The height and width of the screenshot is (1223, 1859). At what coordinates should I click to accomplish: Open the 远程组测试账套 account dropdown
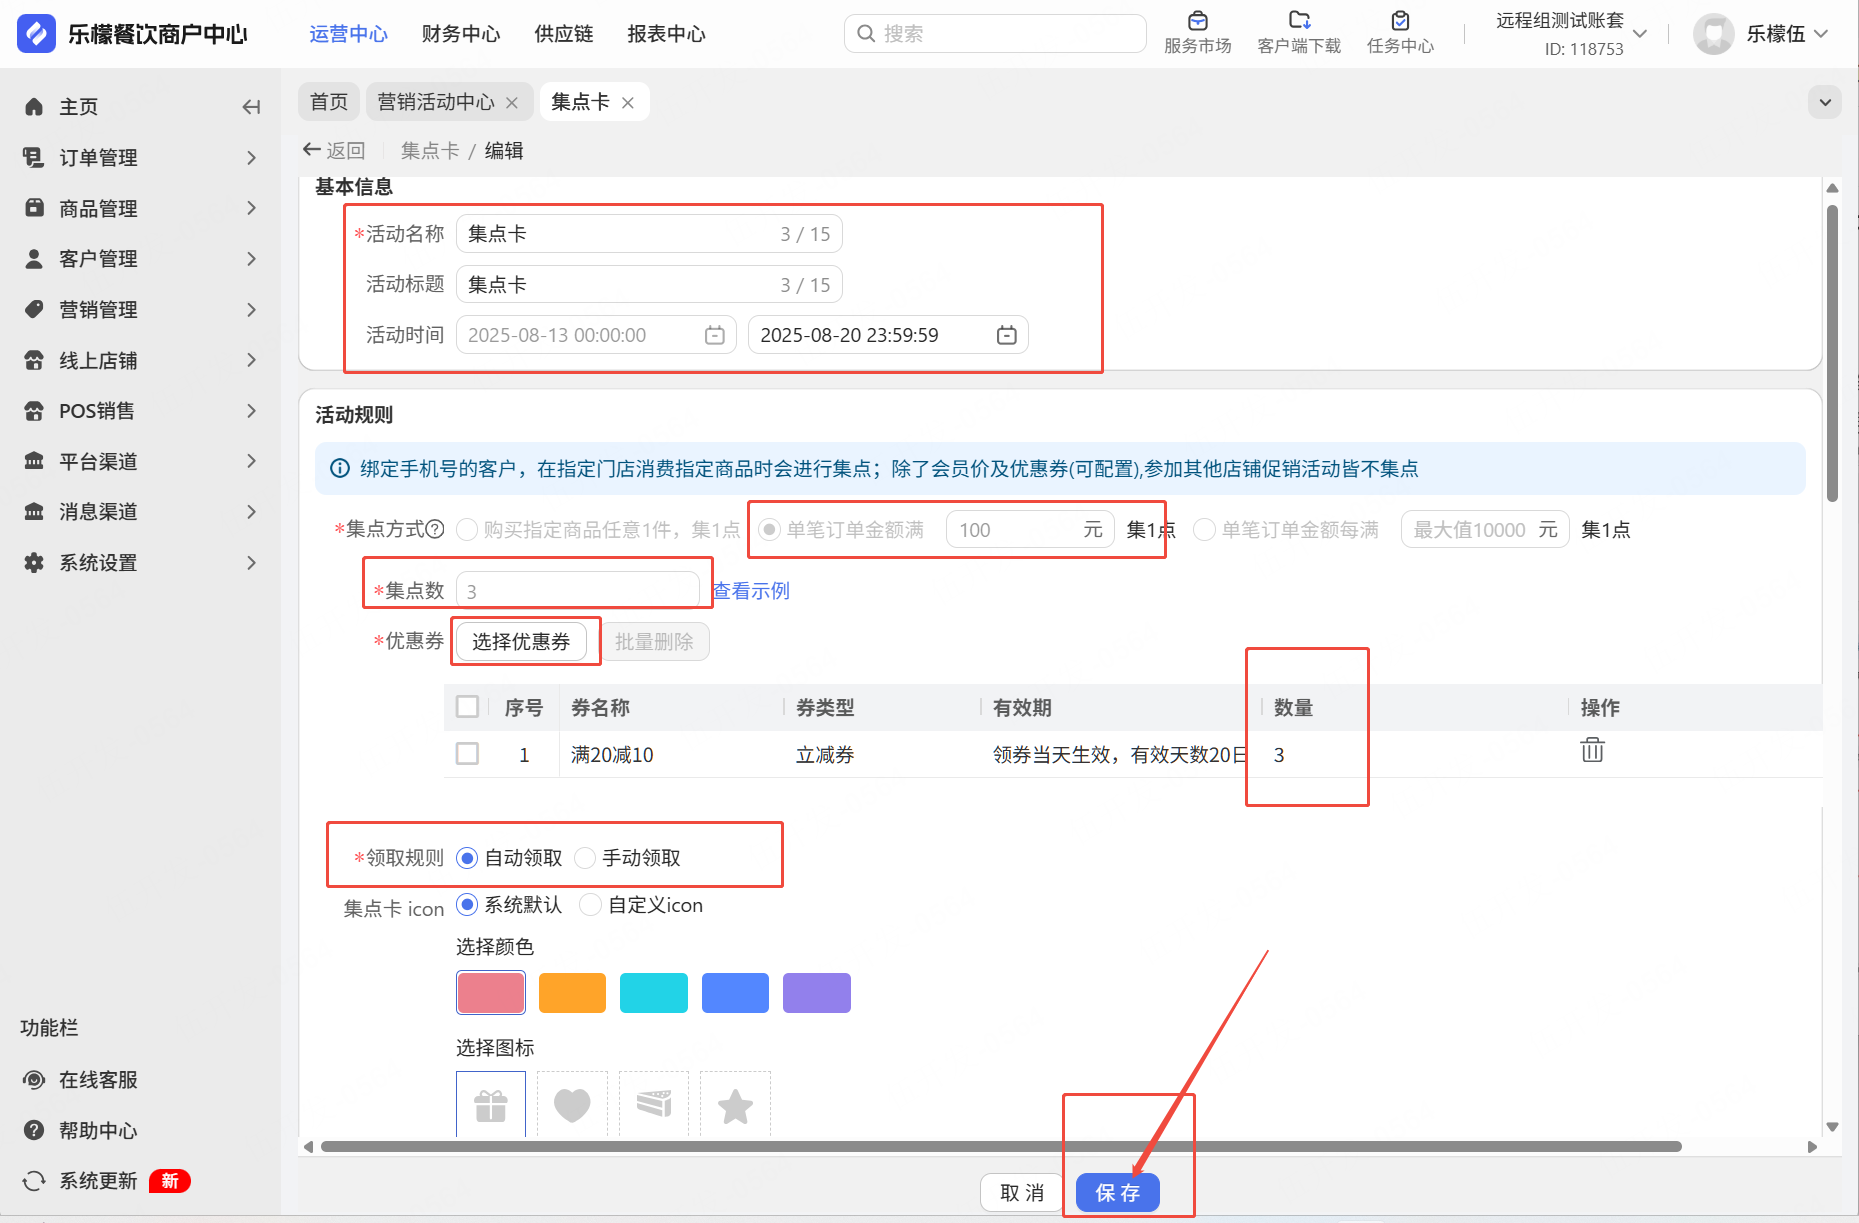[1640, 34]
